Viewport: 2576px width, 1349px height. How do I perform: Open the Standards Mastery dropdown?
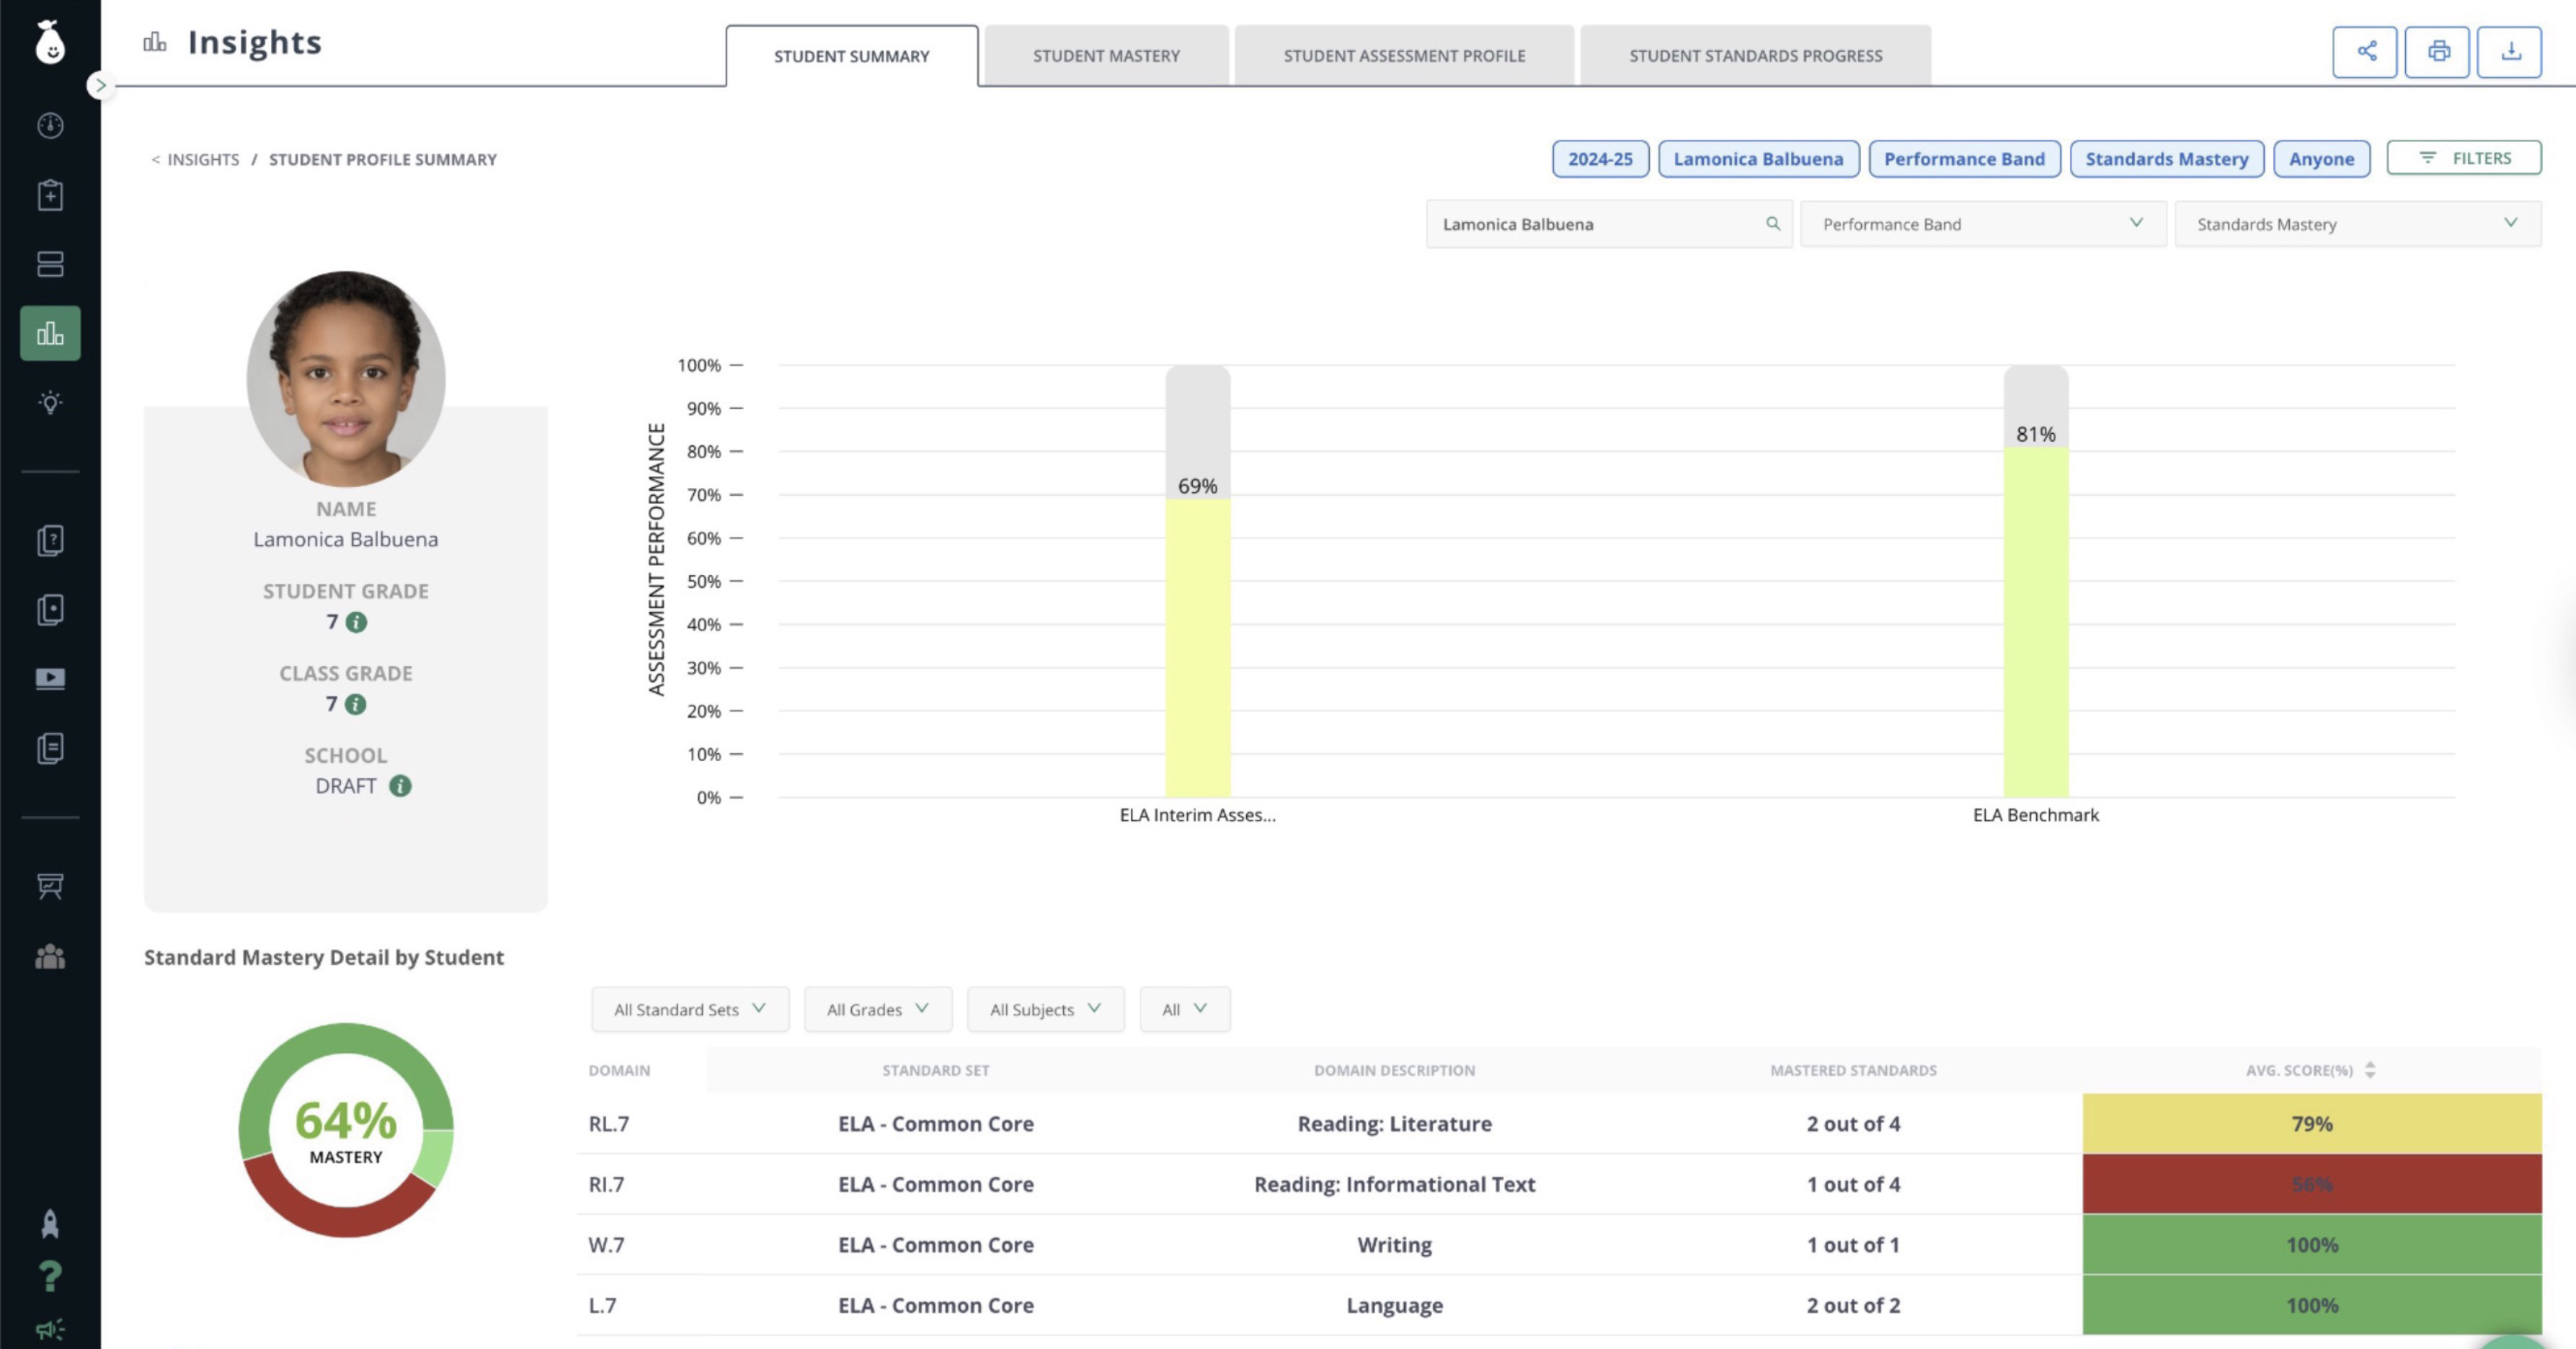tap(2357, 224)
